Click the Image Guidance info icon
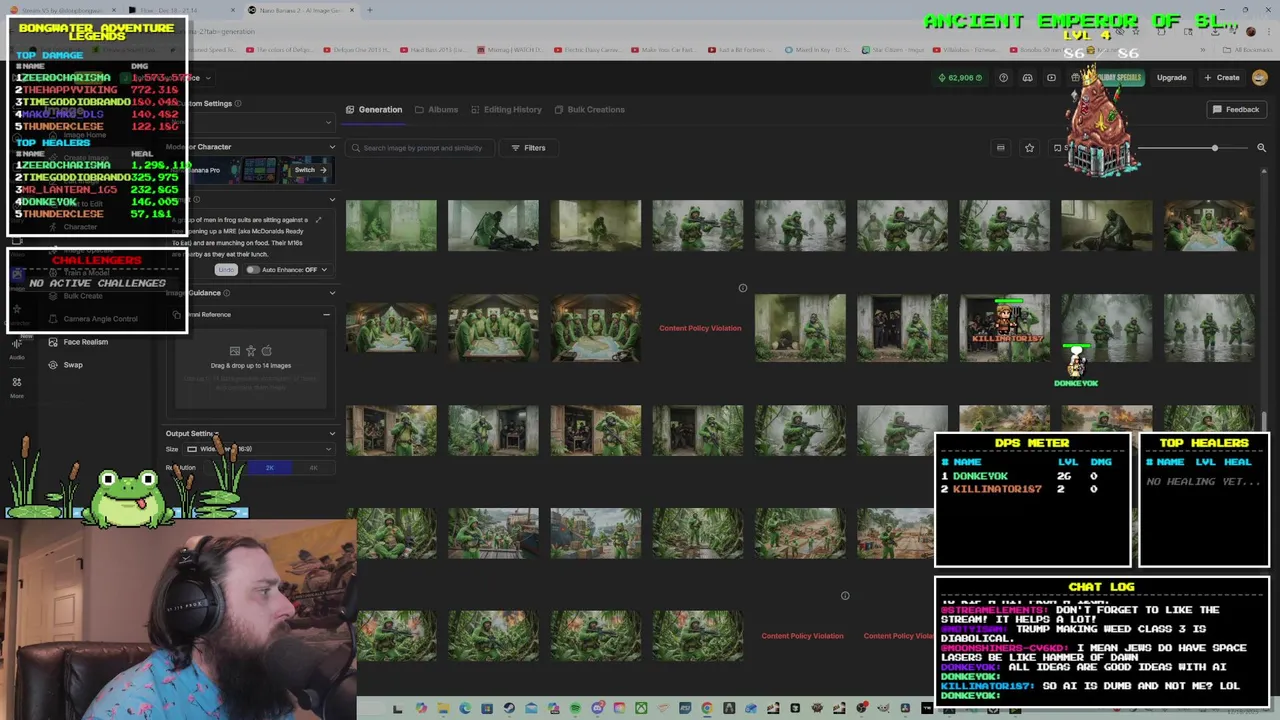 pyautogui.click(x=227, y=293)
